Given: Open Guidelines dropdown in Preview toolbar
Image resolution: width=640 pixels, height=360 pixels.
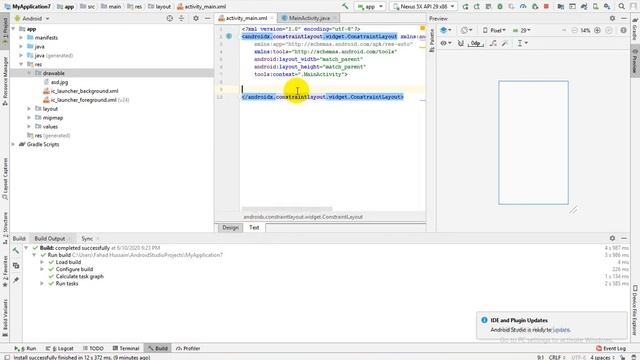Looking at the screenshot, I should (522, 43).
